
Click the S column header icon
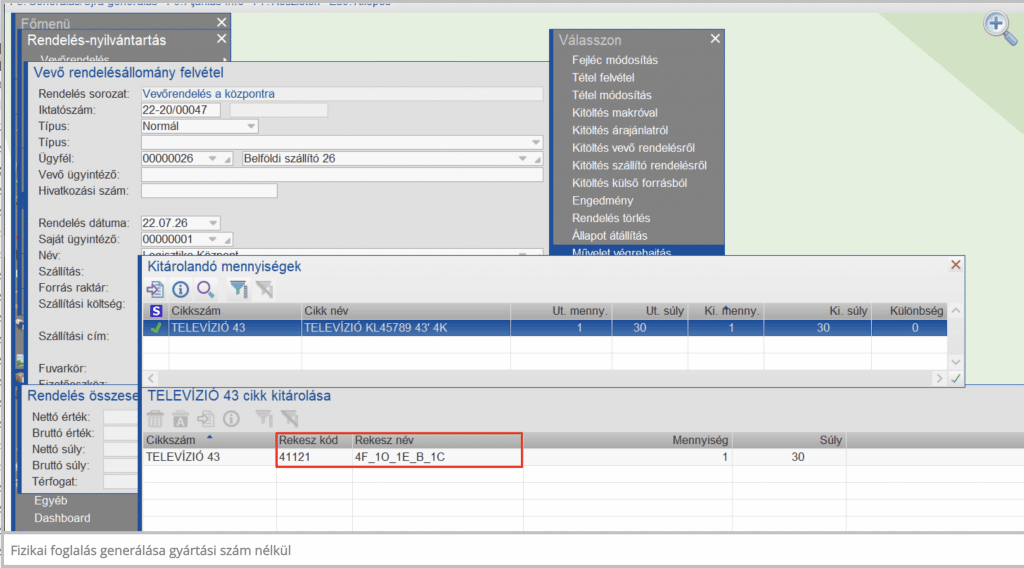[x=155, y=311]
